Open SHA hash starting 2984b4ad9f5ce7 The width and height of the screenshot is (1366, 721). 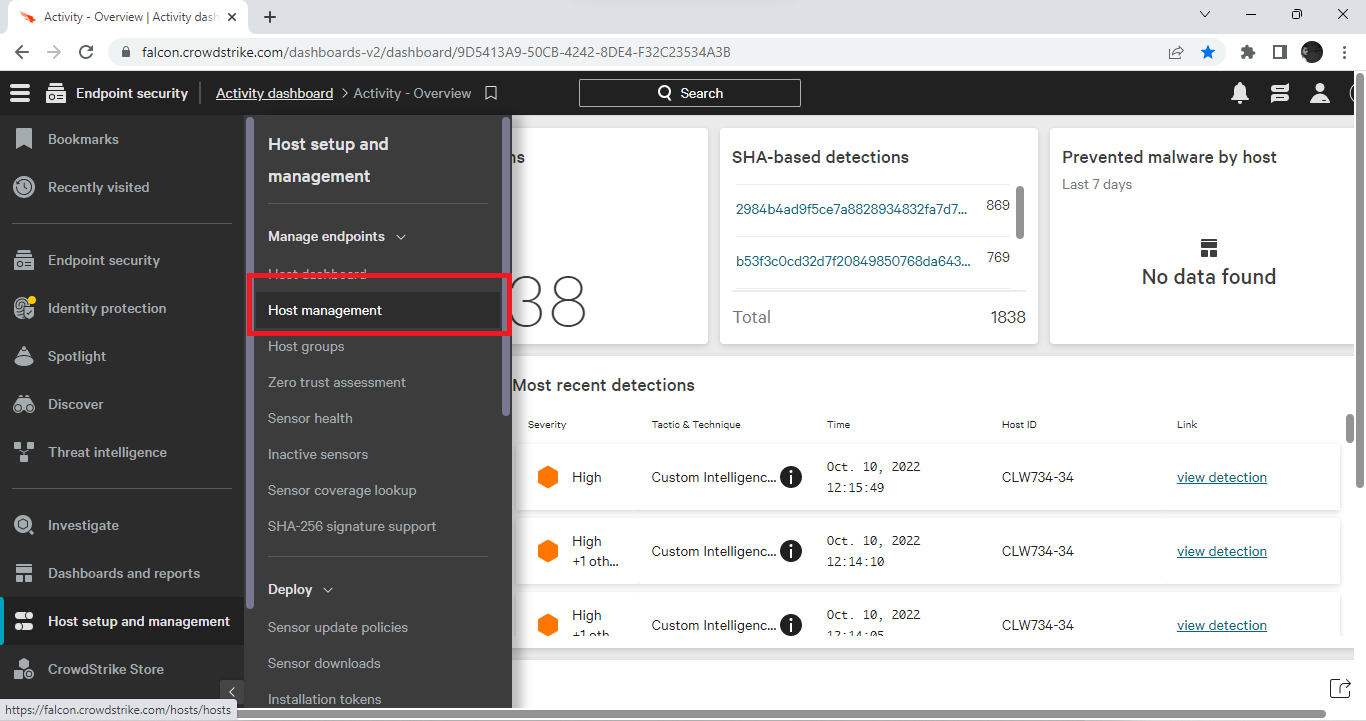(x=852, y=209)
